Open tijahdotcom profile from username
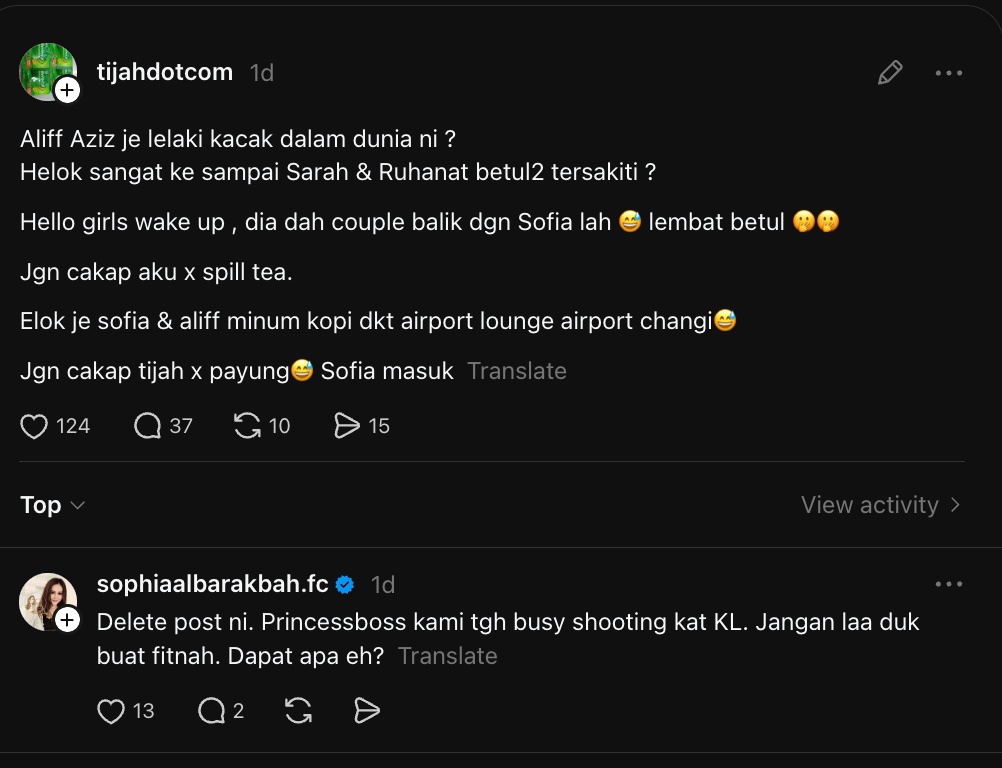The height and width of the screenshot is (768, 1002). point(164,72)
